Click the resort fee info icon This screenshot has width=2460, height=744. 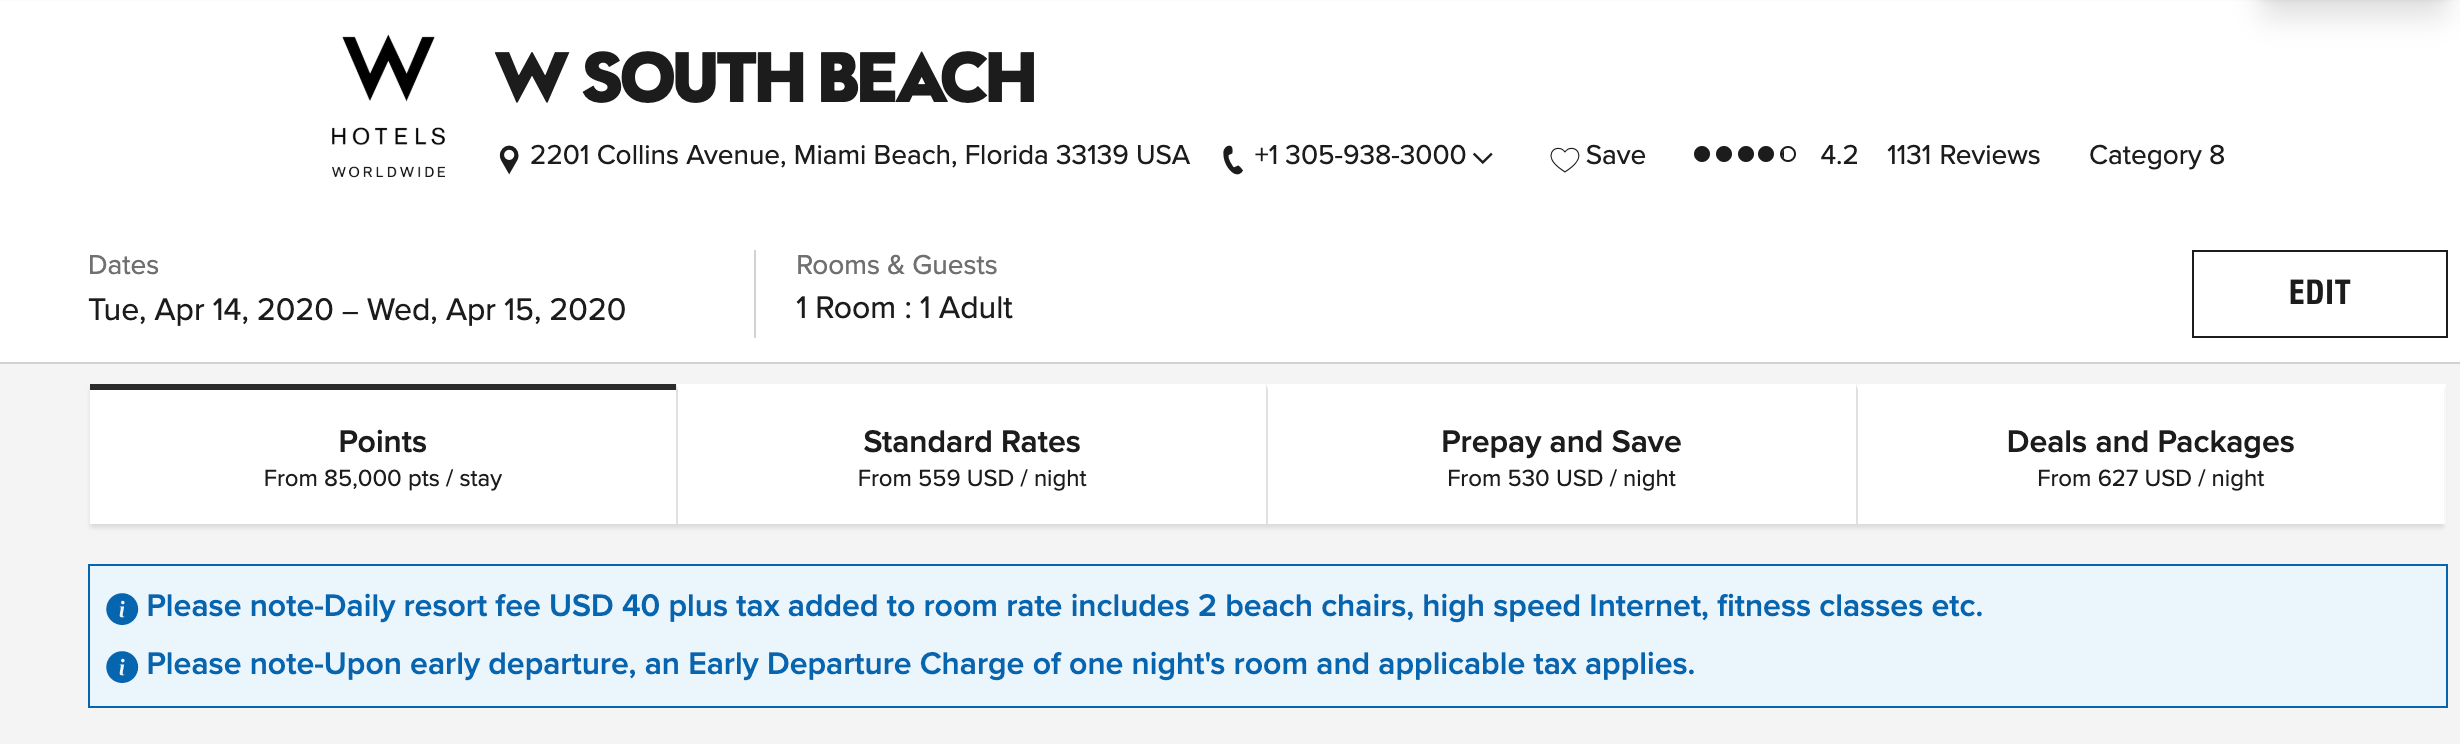click(122, 608)
